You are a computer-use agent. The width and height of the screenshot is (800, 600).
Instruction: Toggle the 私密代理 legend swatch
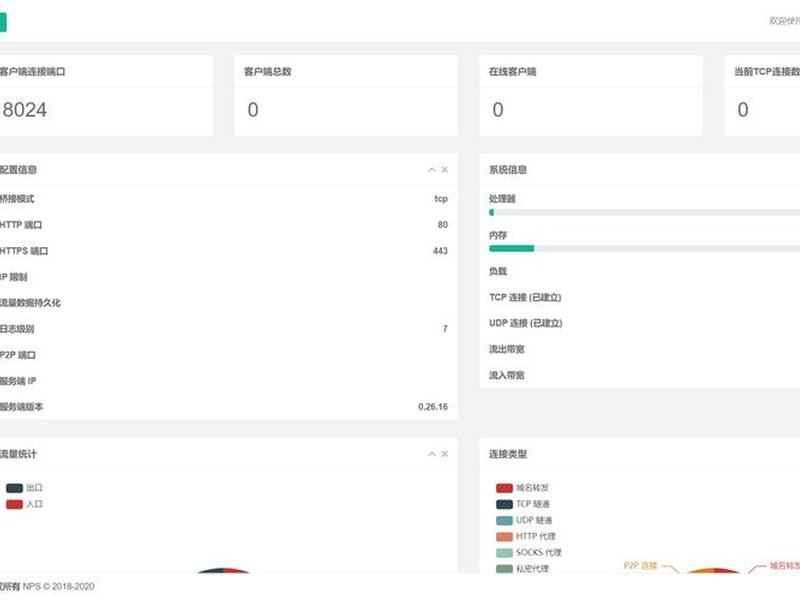tap(504, 569)
